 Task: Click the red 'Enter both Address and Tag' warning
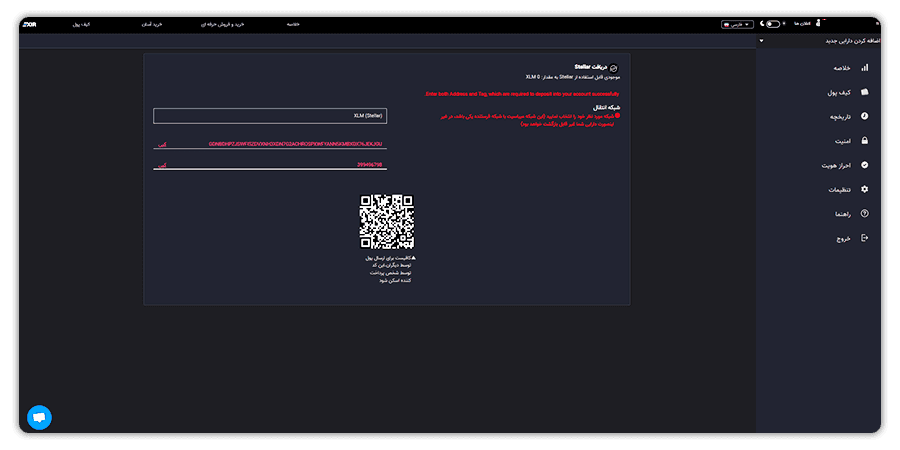click(521, 94)
